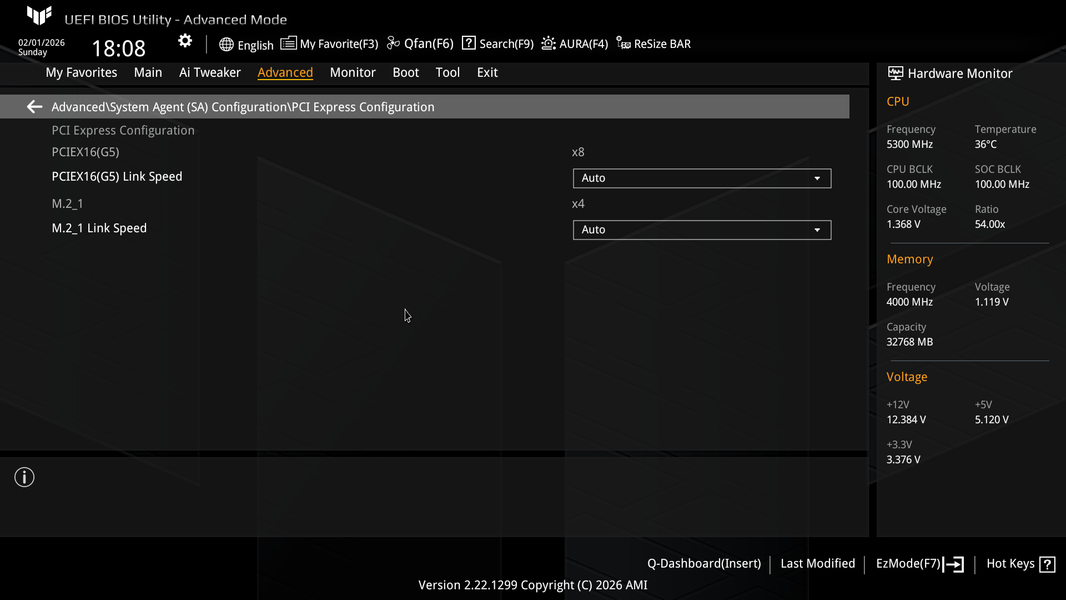
Task: Click the Memory section heading
Action: [x=909, y=259]
